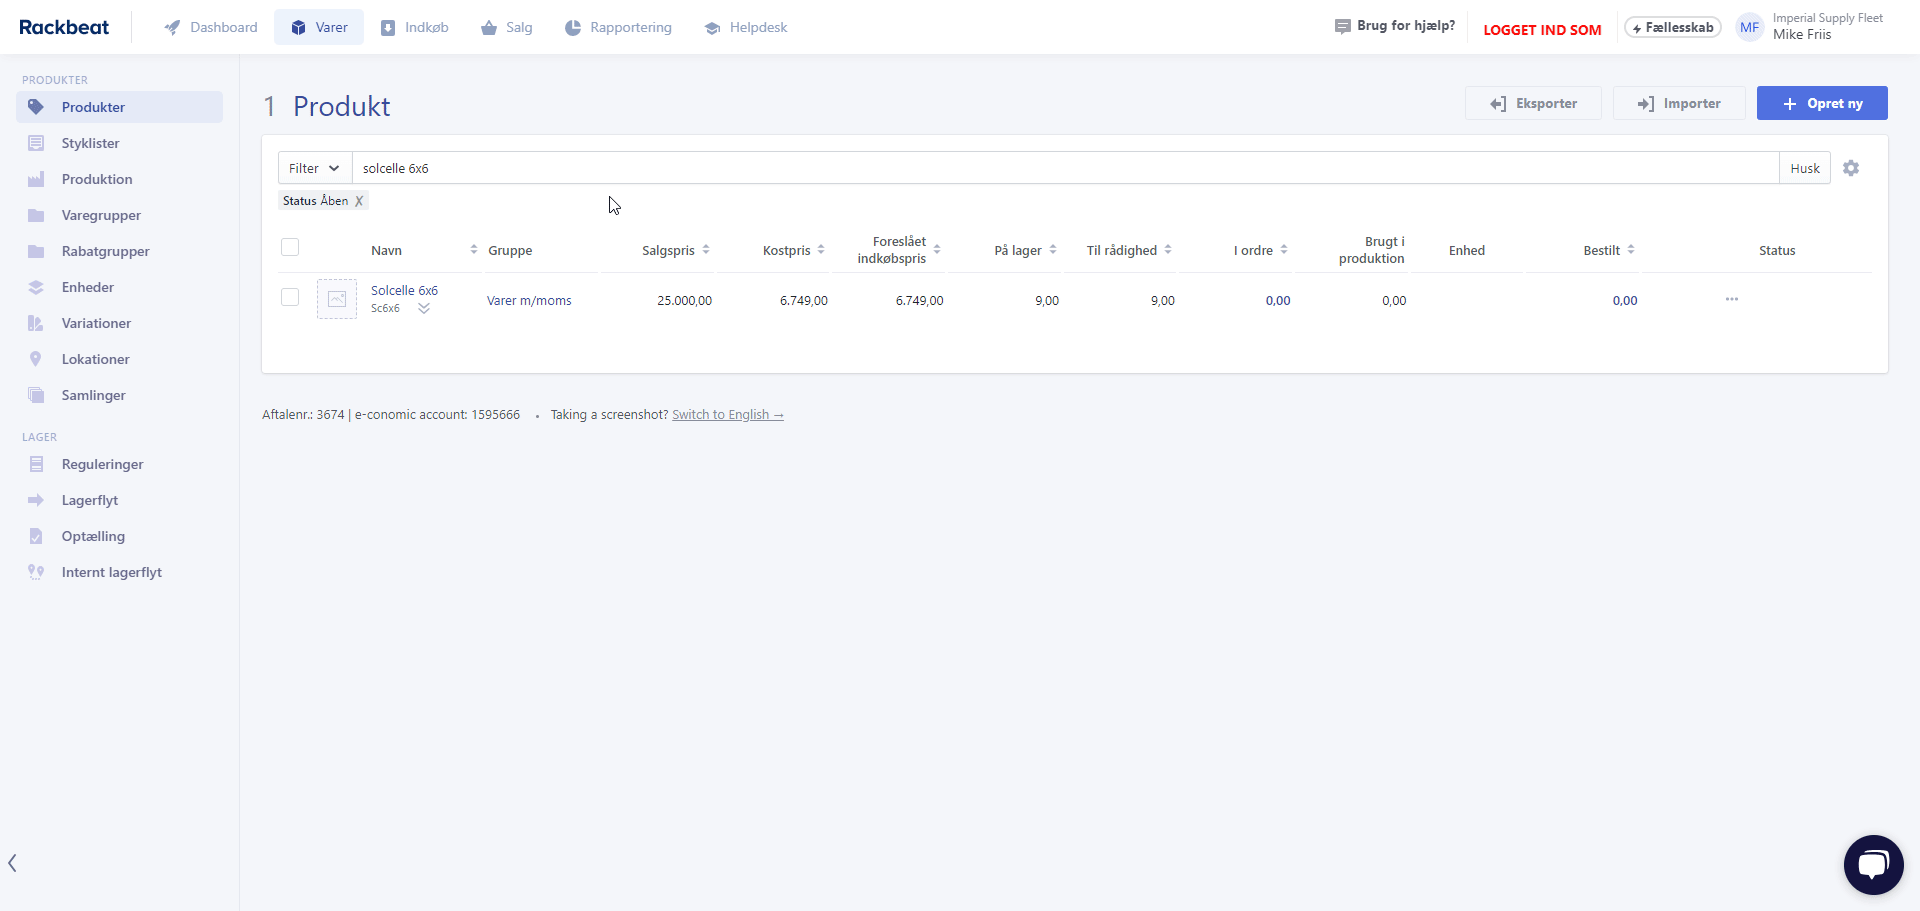1920x911 pixels.
Task: Click the MF user avatar
Action: point(1749,27)
